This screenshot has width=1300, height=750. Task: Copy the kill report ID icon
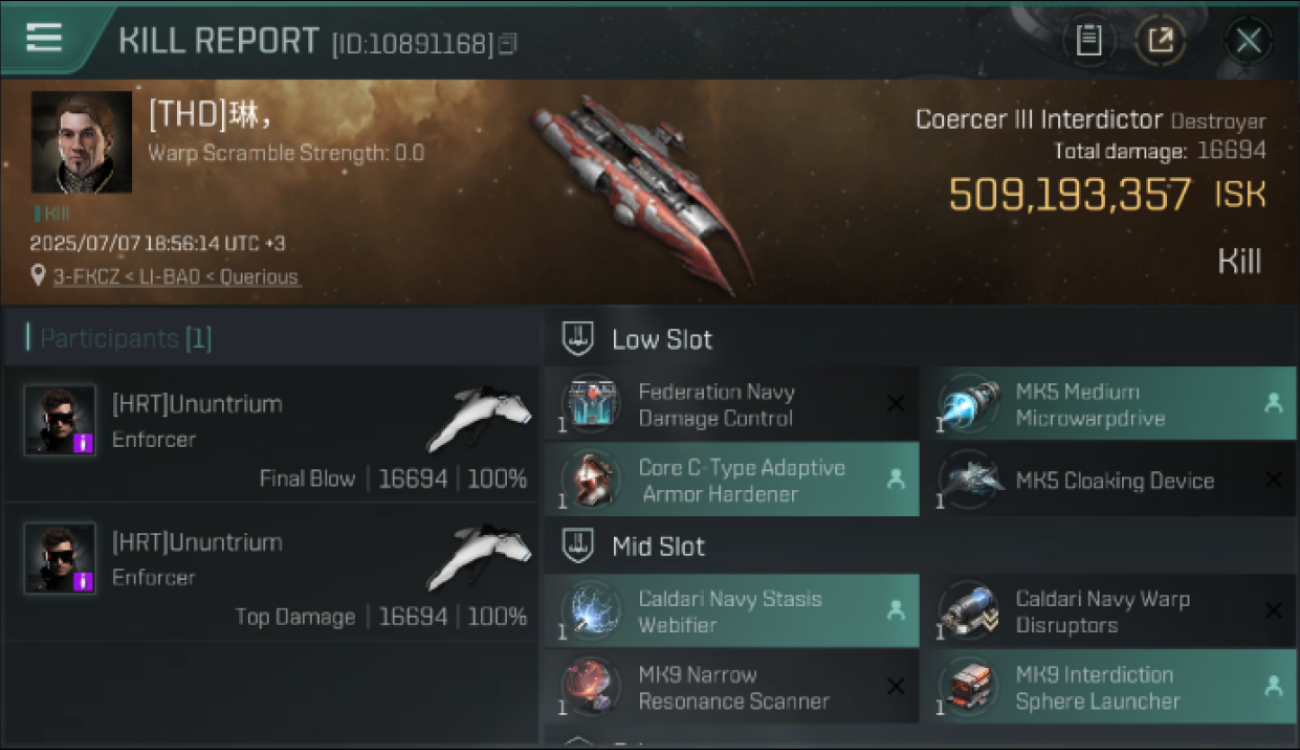[x=509, y=44]
